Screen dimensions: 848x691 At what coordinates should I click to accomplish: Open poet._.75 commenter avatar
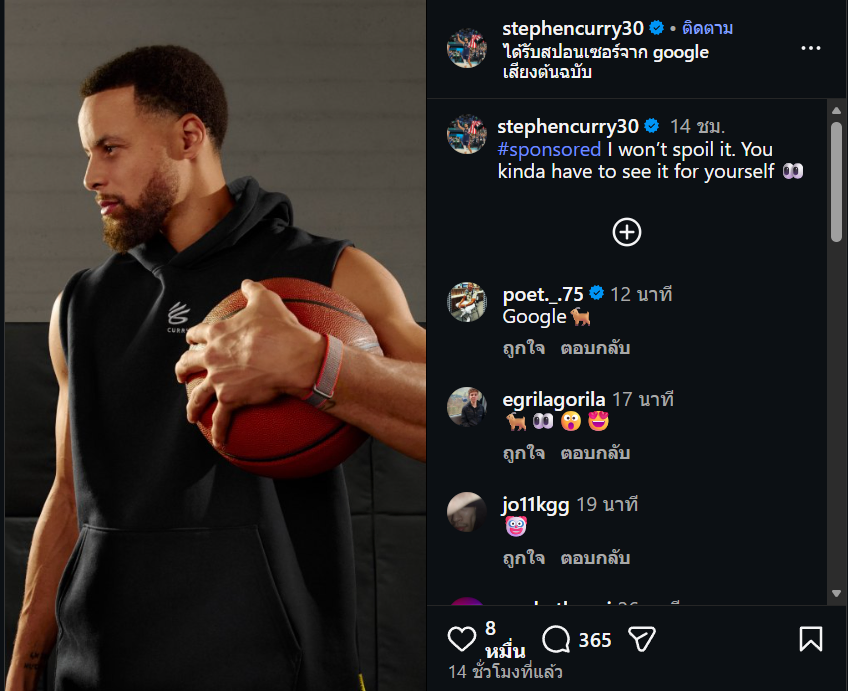[467, 302]
